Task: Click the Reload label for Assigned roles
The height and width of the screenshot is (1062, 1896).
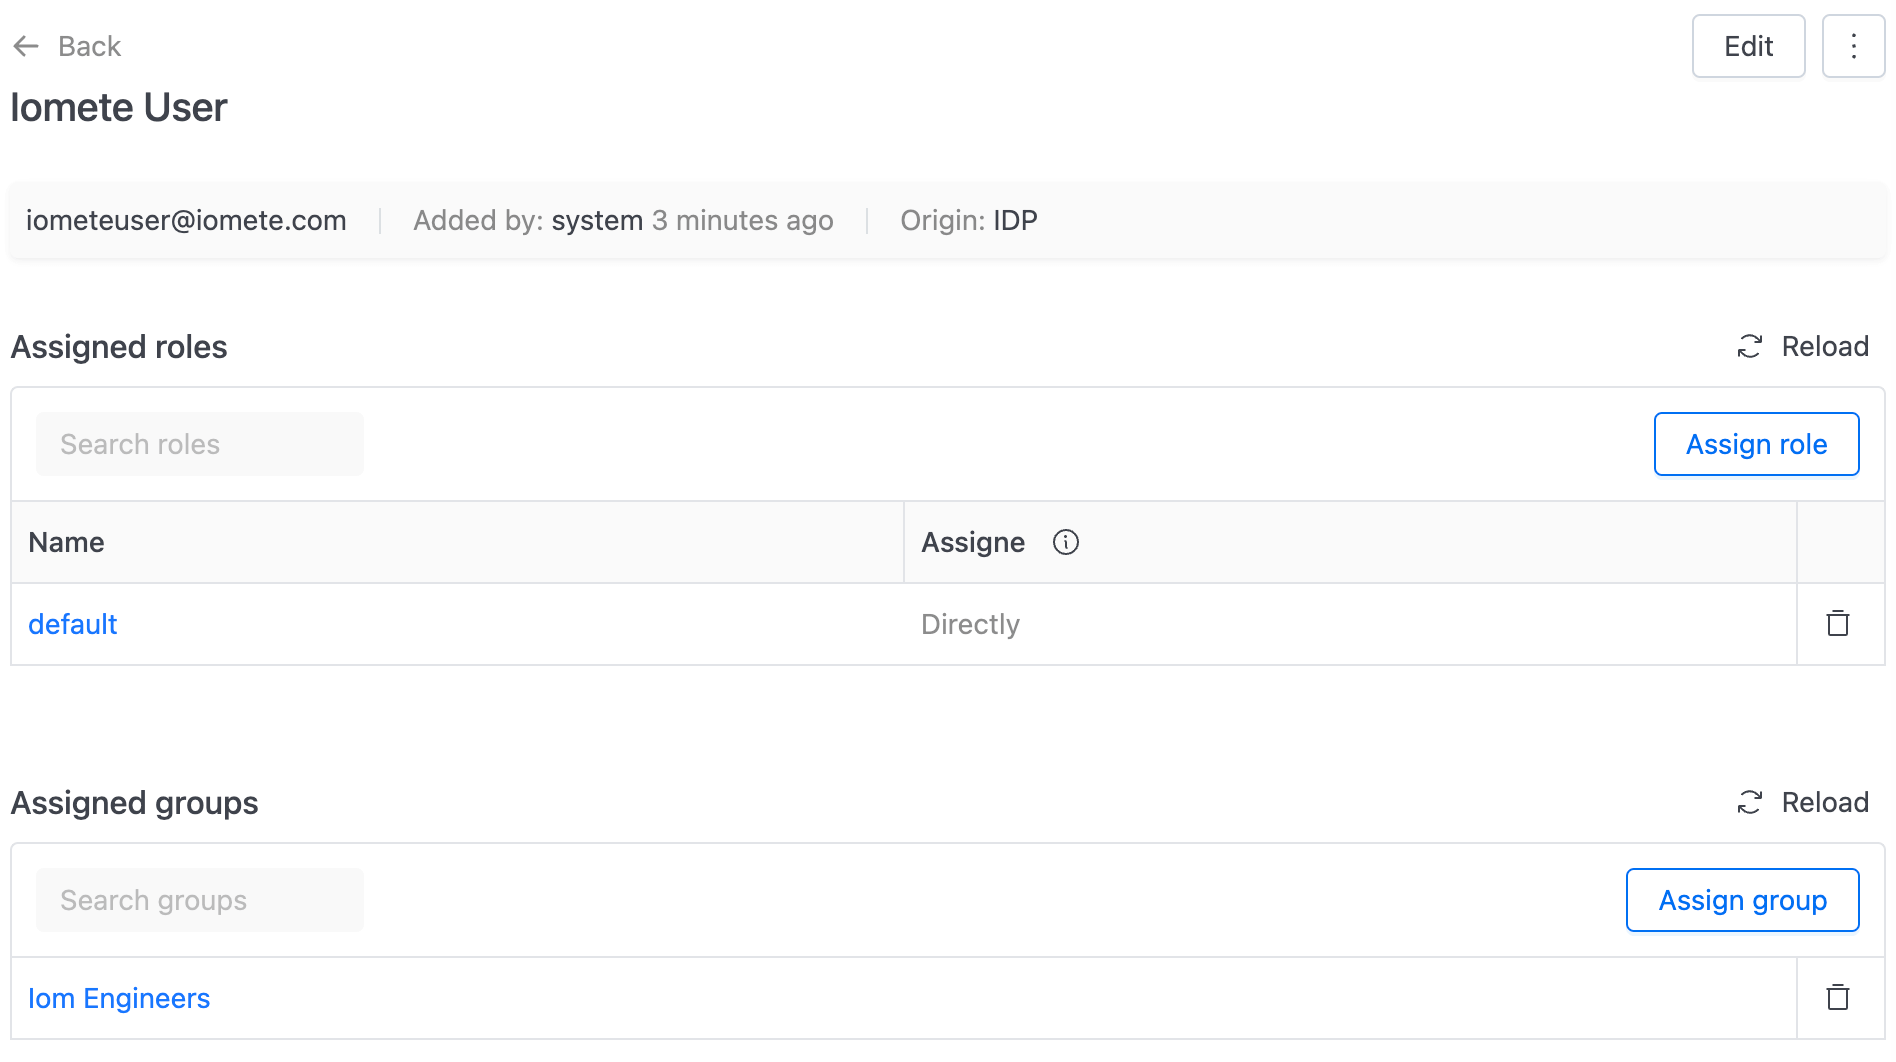Action: coord(1825,346)
